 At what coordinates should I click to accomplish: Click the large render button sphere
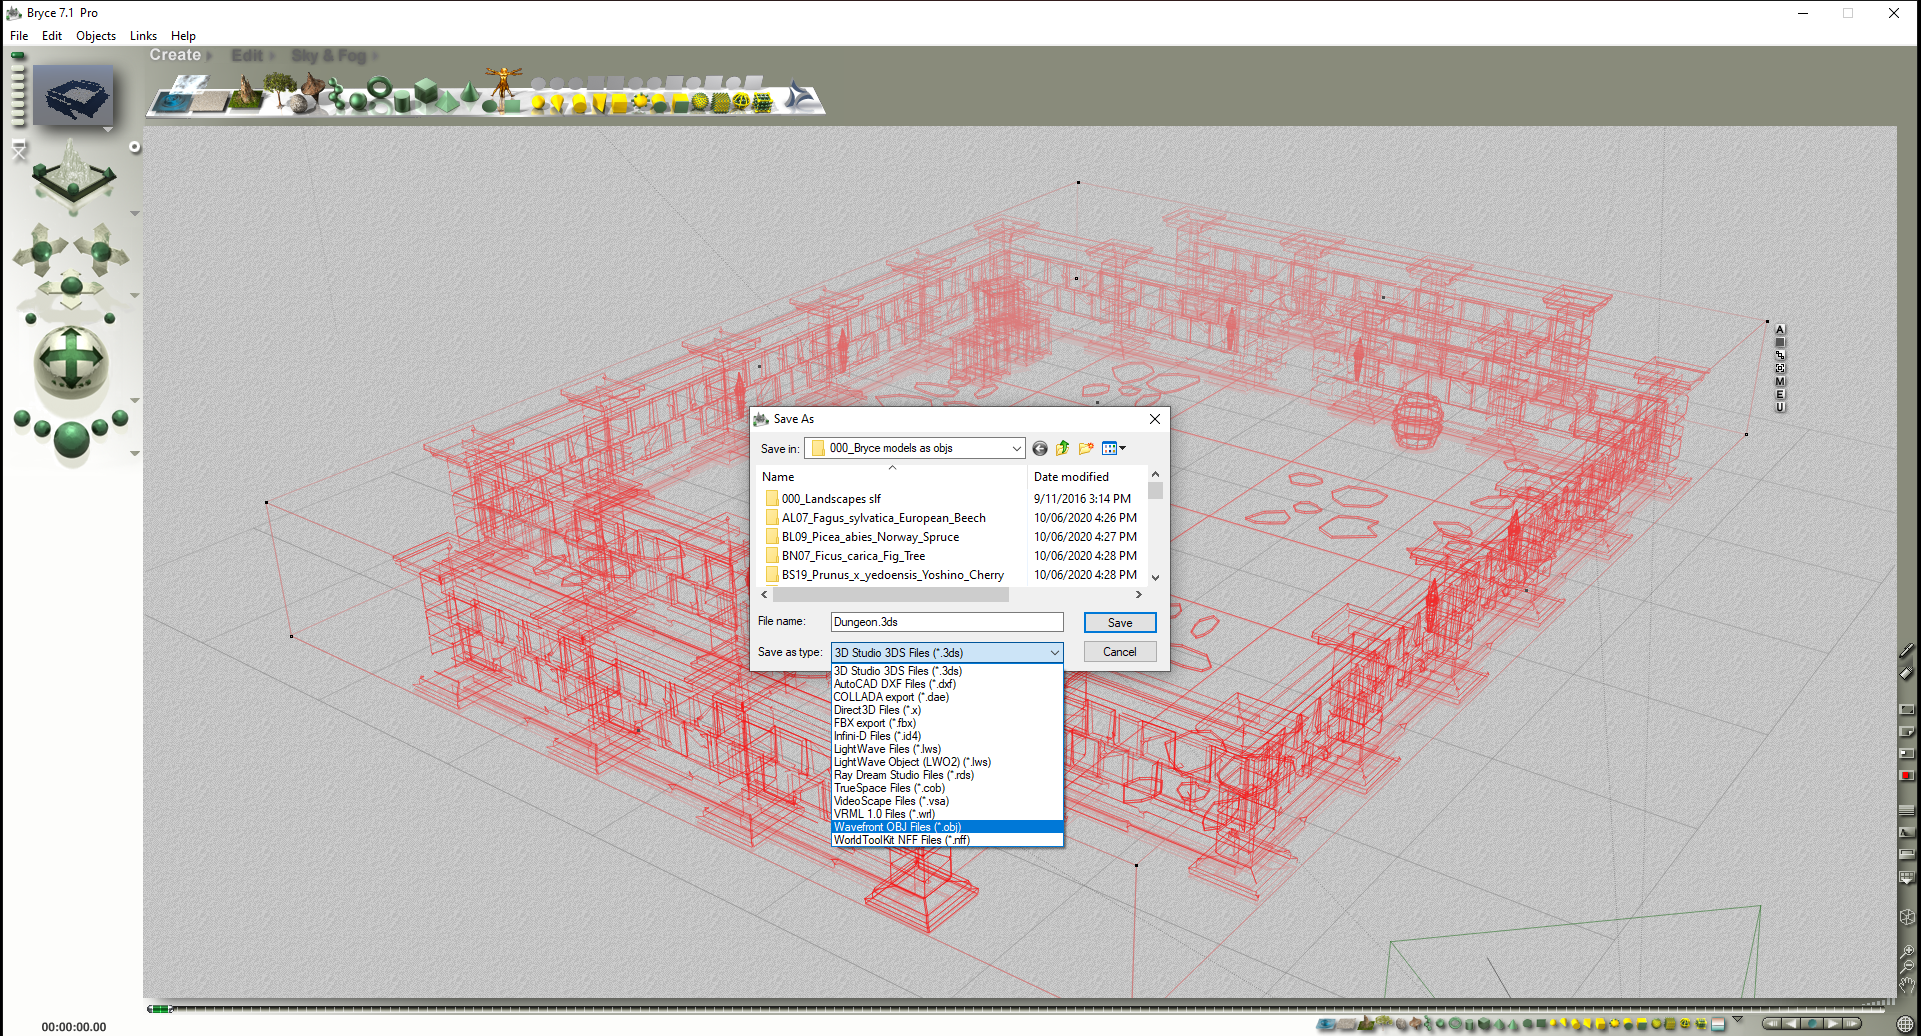click(x=71, y=440)
